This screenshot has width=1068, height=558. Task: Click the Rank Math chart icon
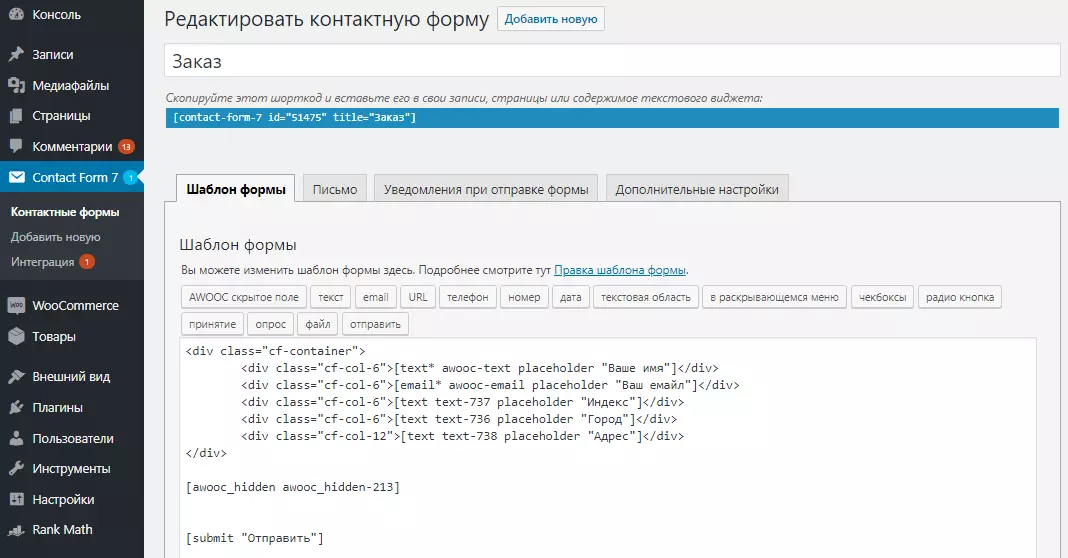16,530
